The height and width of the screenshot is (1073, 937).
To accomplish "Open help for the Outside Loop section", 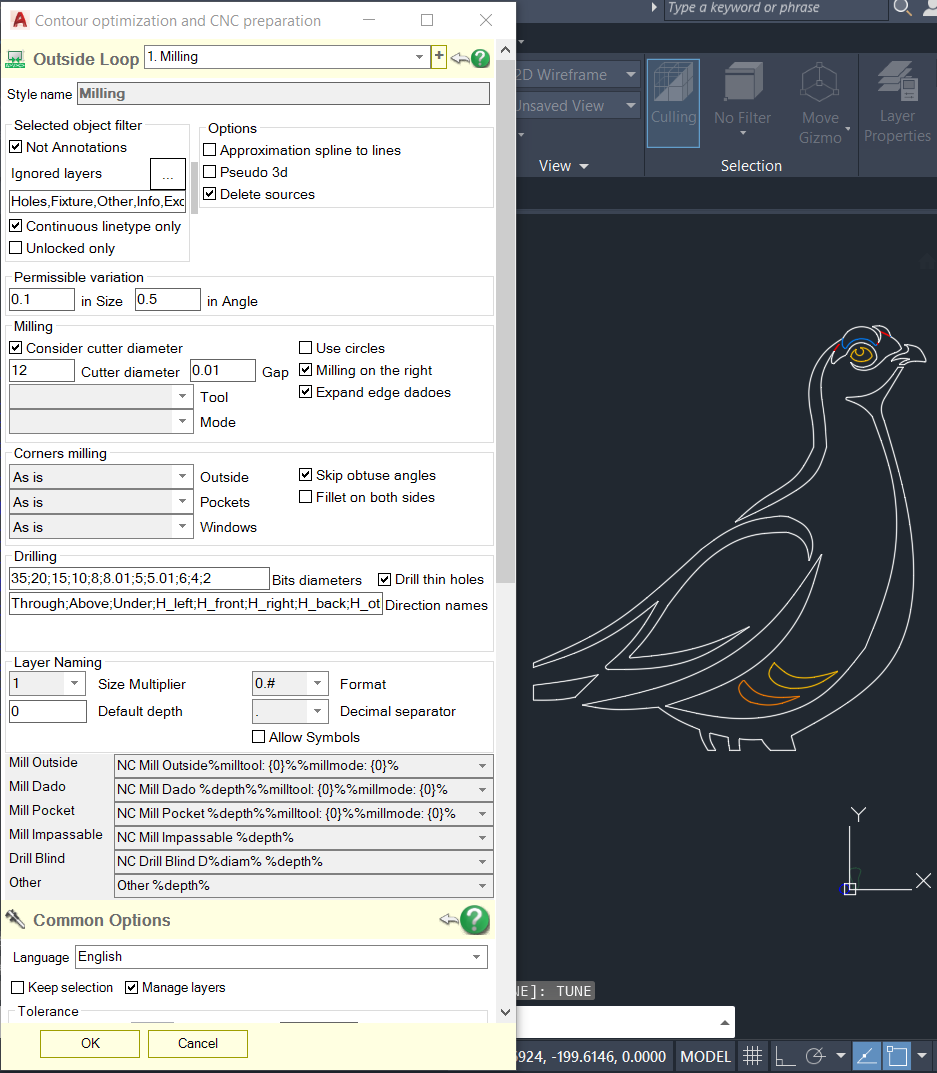I will (481, 59).
